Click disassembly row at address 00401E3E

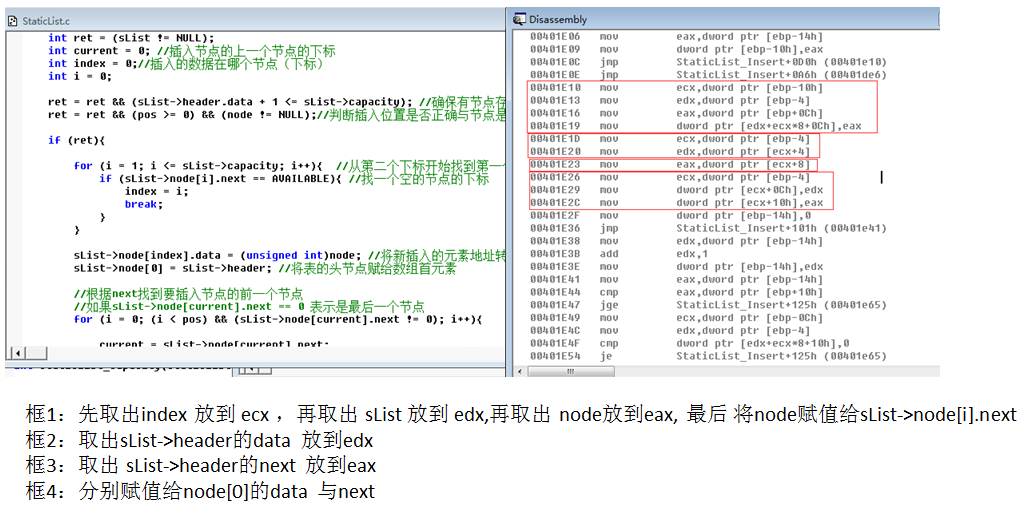coord(676,267)
